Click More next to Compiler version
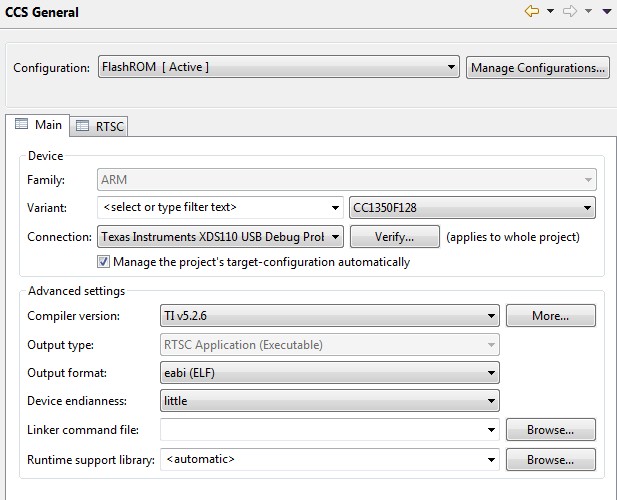Viewport: 617px width, 500px height. [550, 315]
